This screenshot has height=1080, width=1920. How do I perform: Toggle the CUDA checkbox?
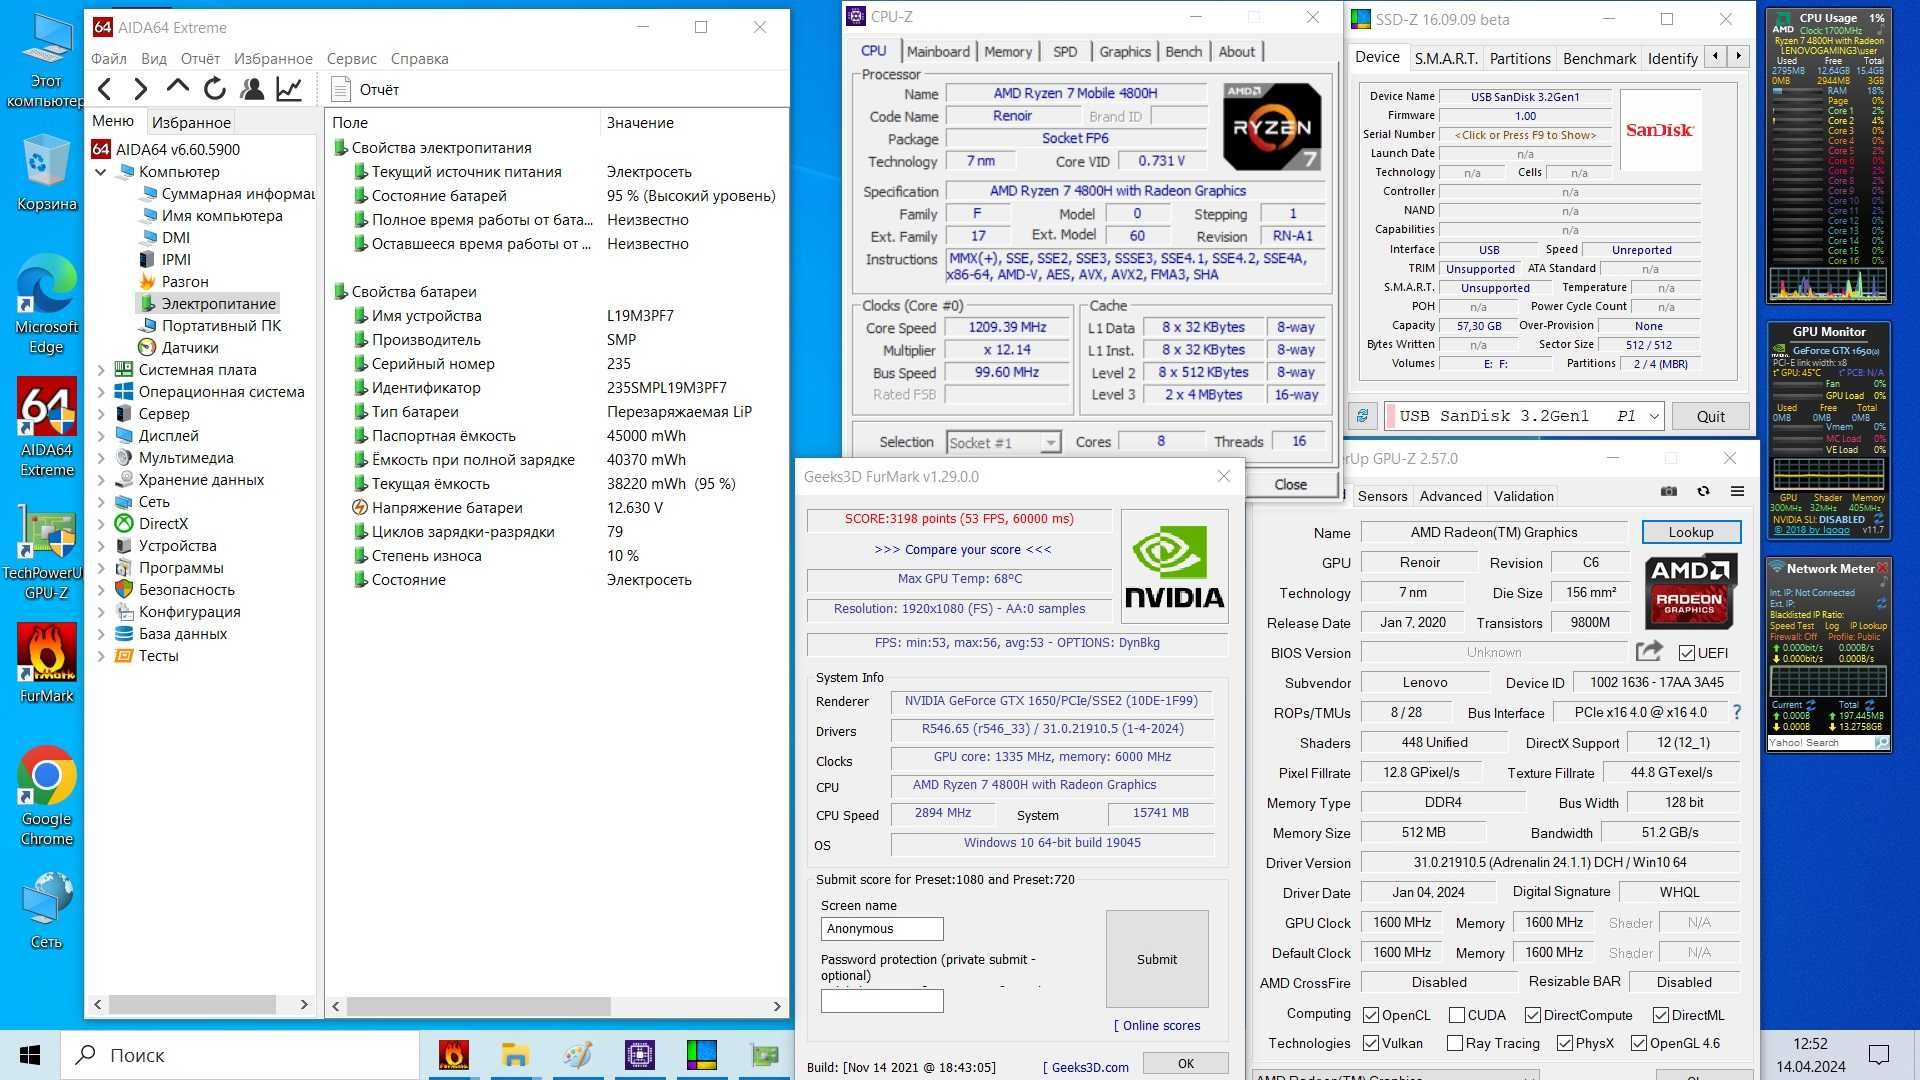[x=1457, y=1015]
